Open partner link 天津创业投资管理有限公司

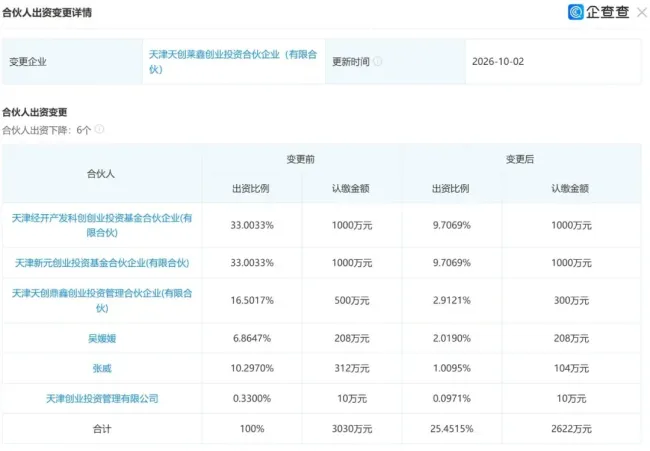tap(102, 398)
